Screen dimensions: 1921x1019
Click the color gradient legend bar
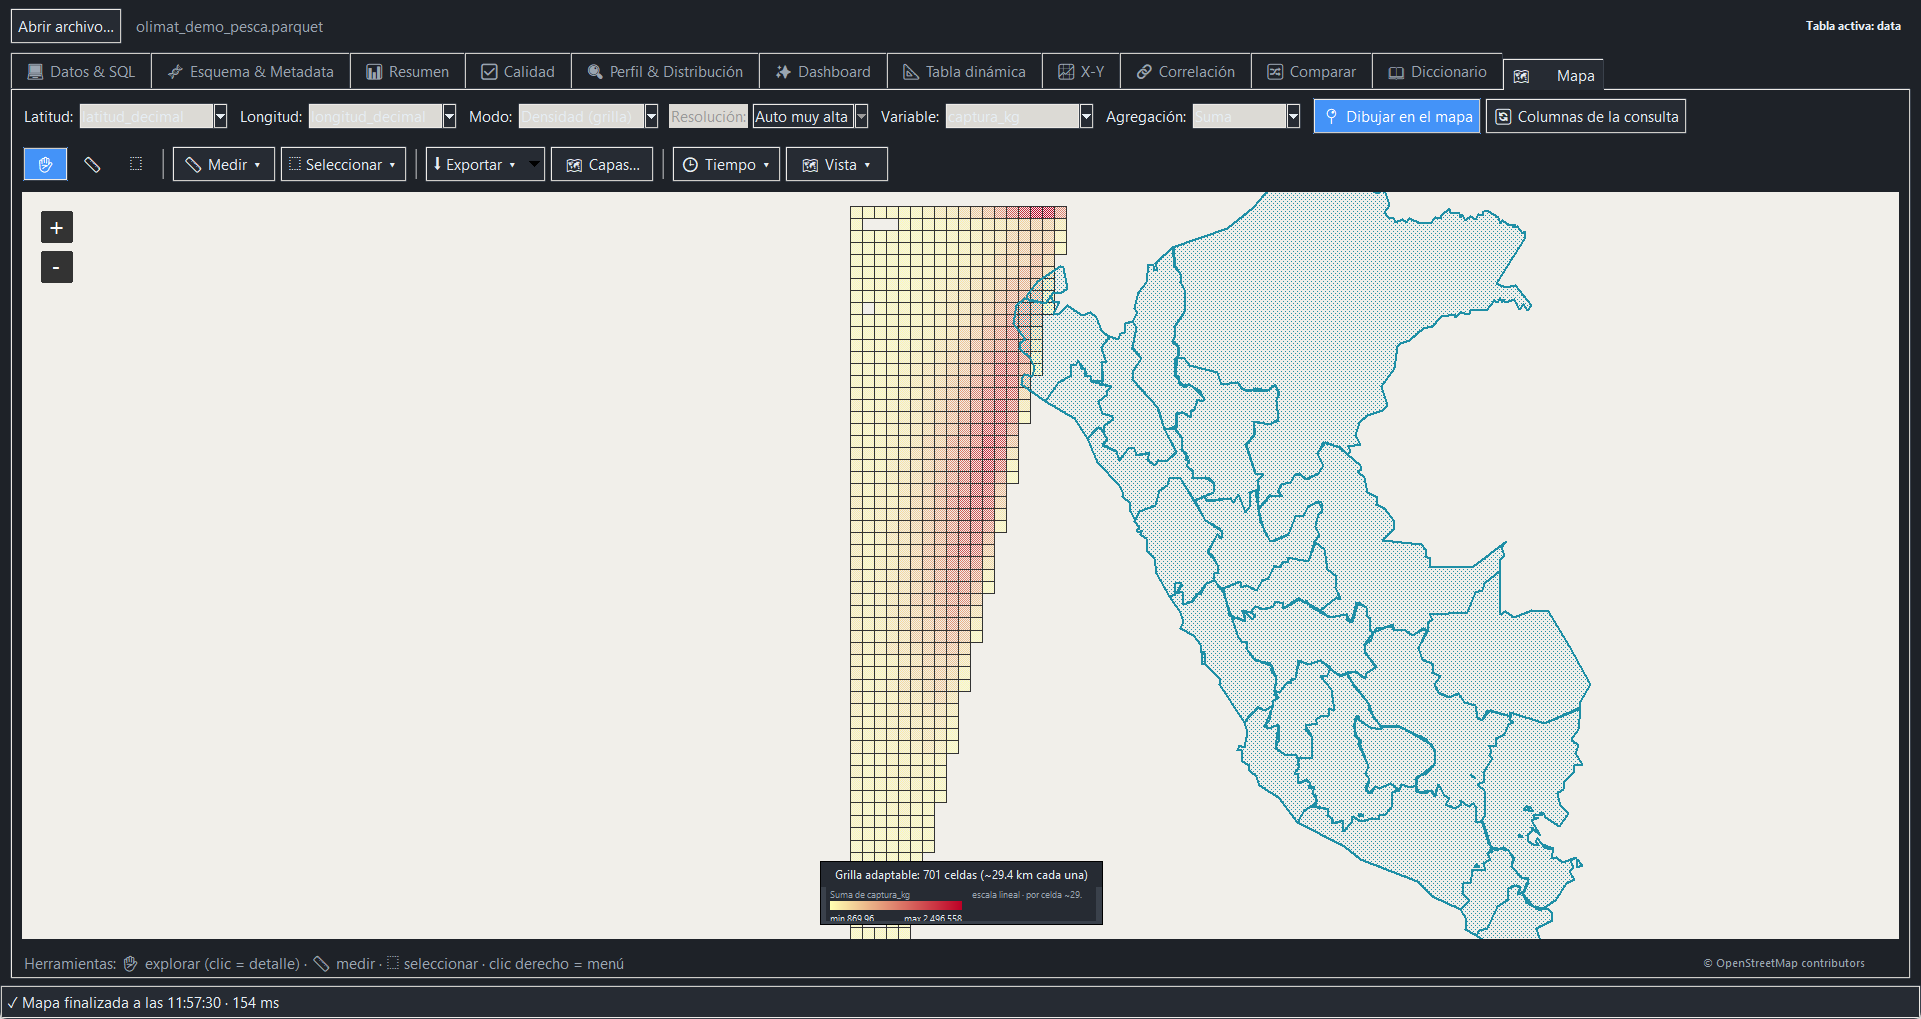896,906
